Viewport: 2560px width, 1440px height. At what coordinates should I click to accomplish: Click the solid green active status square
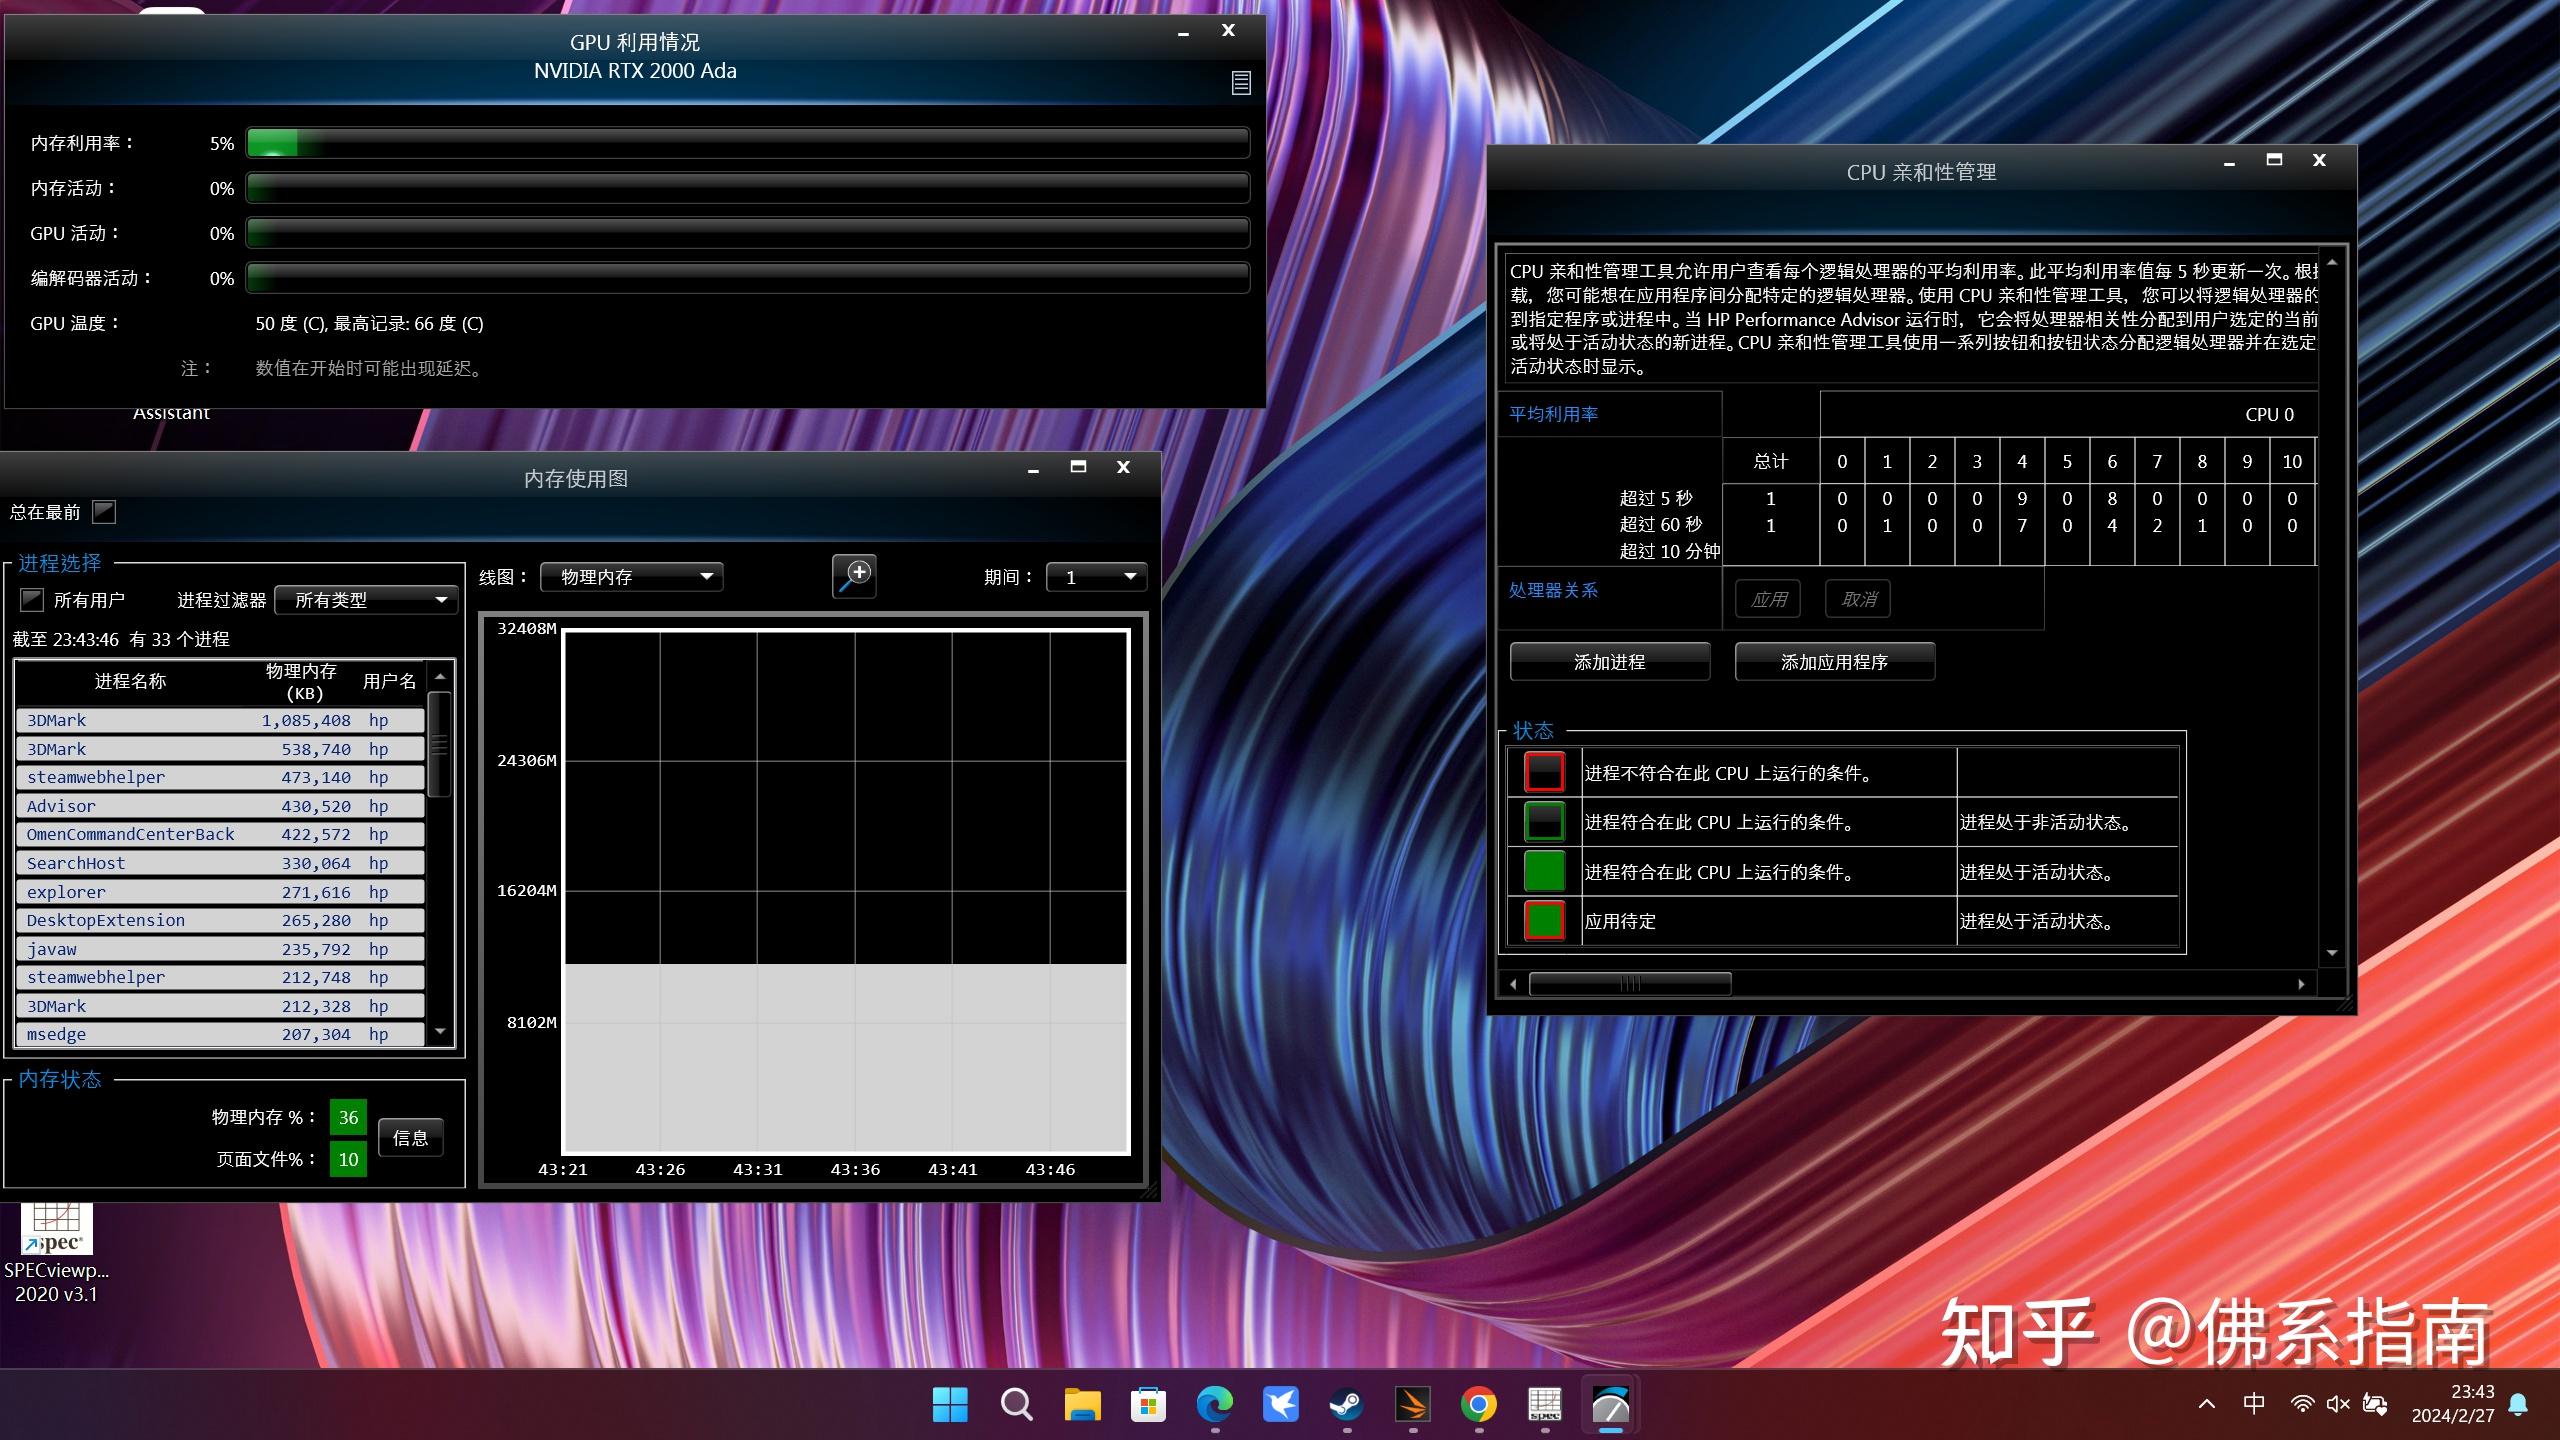pyautogui.click(x=1544, y=871)
